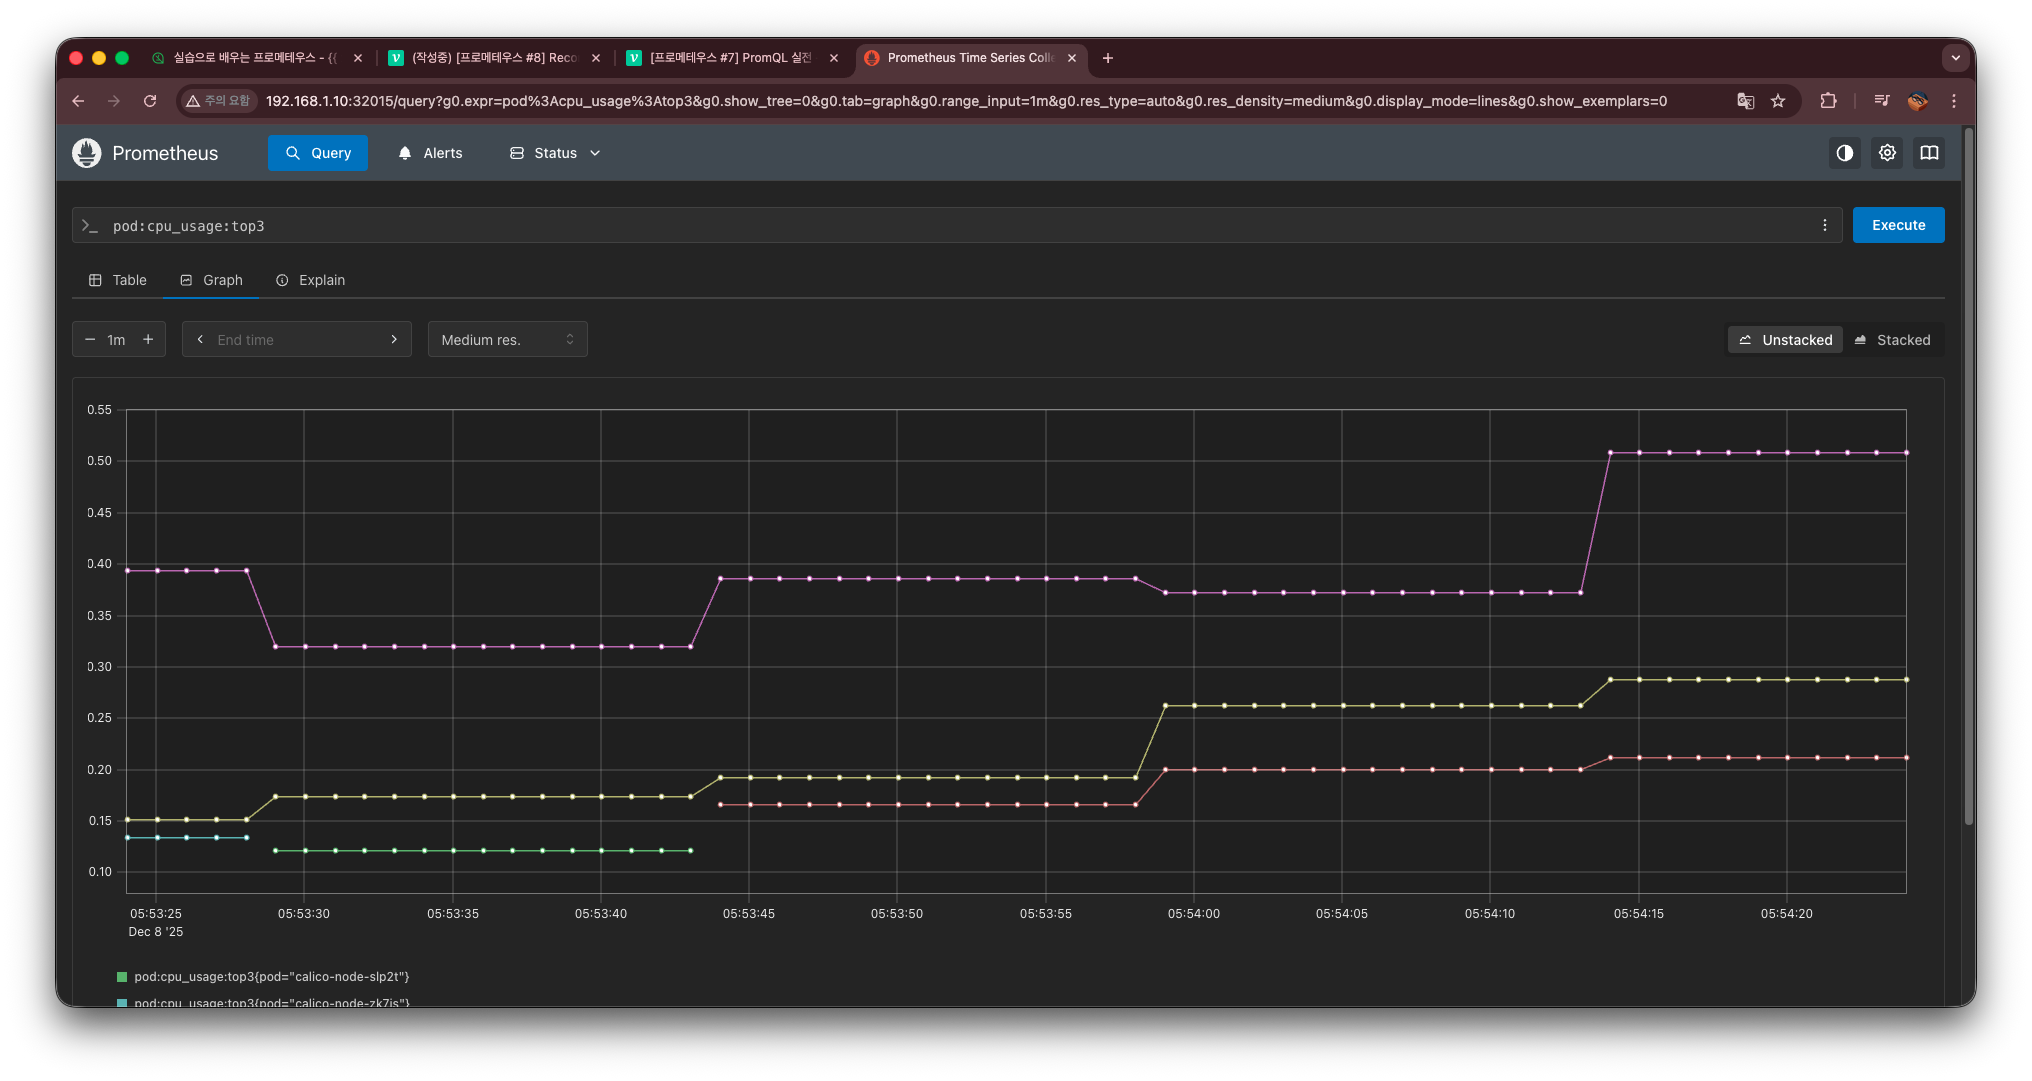This screenshot has height=1081, width=2032.
Task: Increase range with plus icon
Action: tap(148, 340)
